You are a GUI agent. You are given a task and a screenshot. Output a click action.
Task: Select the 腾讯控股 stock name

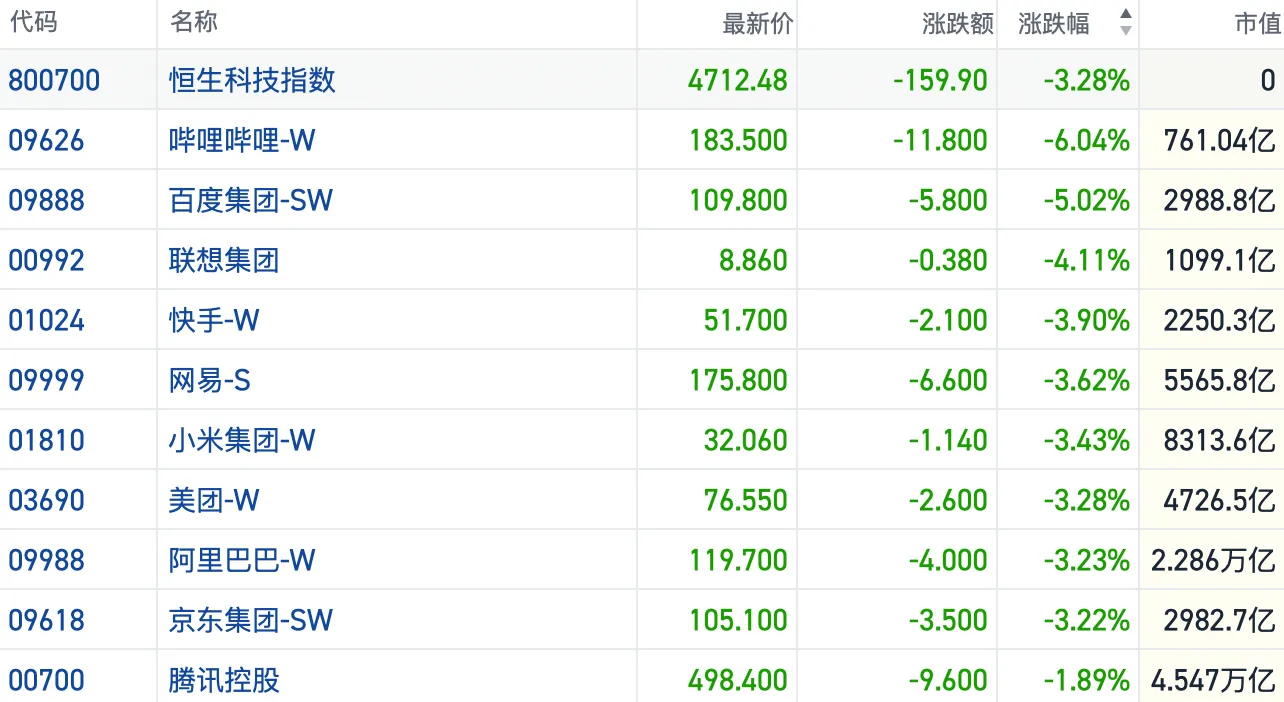224,680
